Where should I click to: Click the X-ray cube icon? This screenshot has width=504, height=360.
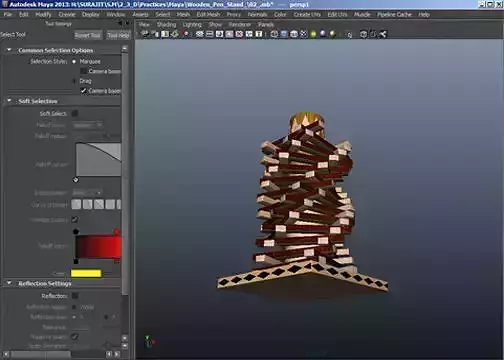pyautogui.click(x=364, y=34)
